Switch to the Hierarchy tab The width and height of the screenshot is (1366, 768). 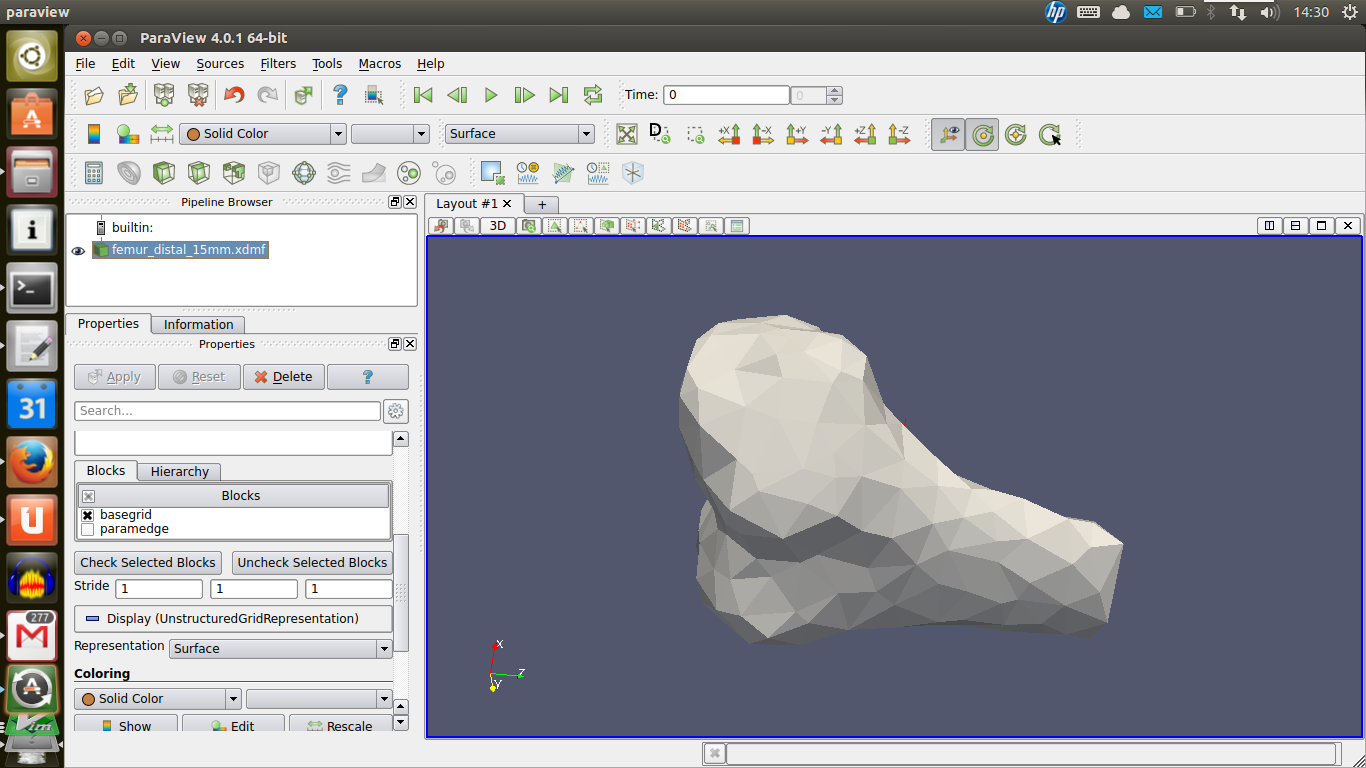tap(180, 471)
